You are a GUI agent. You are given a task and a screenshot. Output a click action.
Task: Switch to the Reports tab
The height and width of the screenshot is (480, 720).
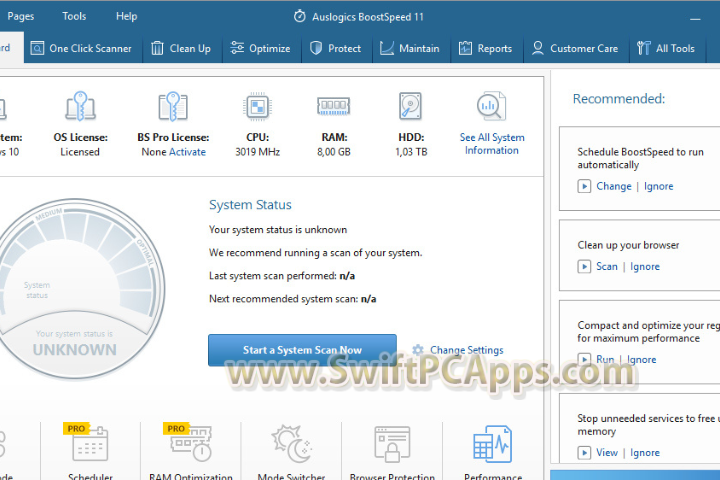(485, 48)
